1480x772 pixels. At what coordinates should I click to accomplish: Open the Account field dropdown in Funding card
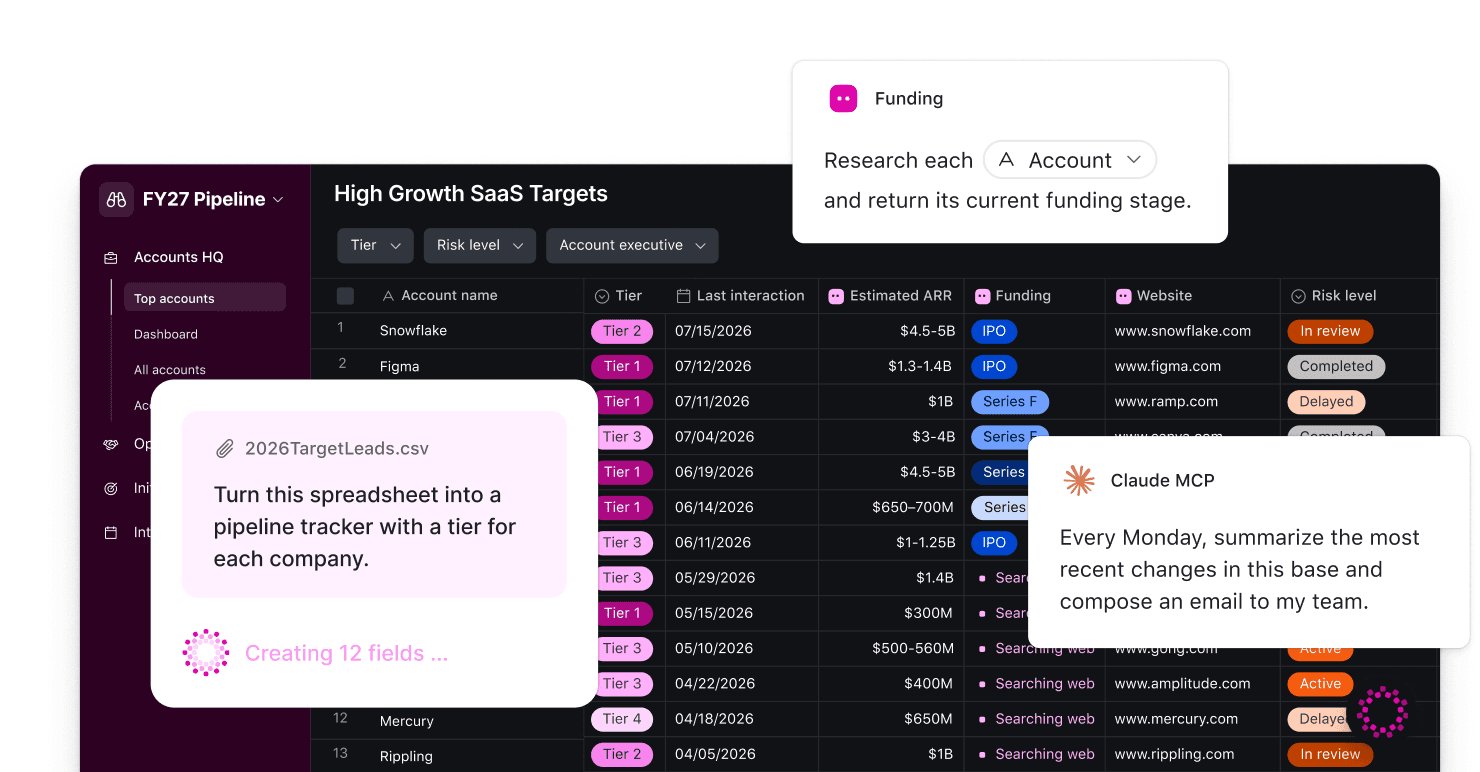(x=1070, y=160)
